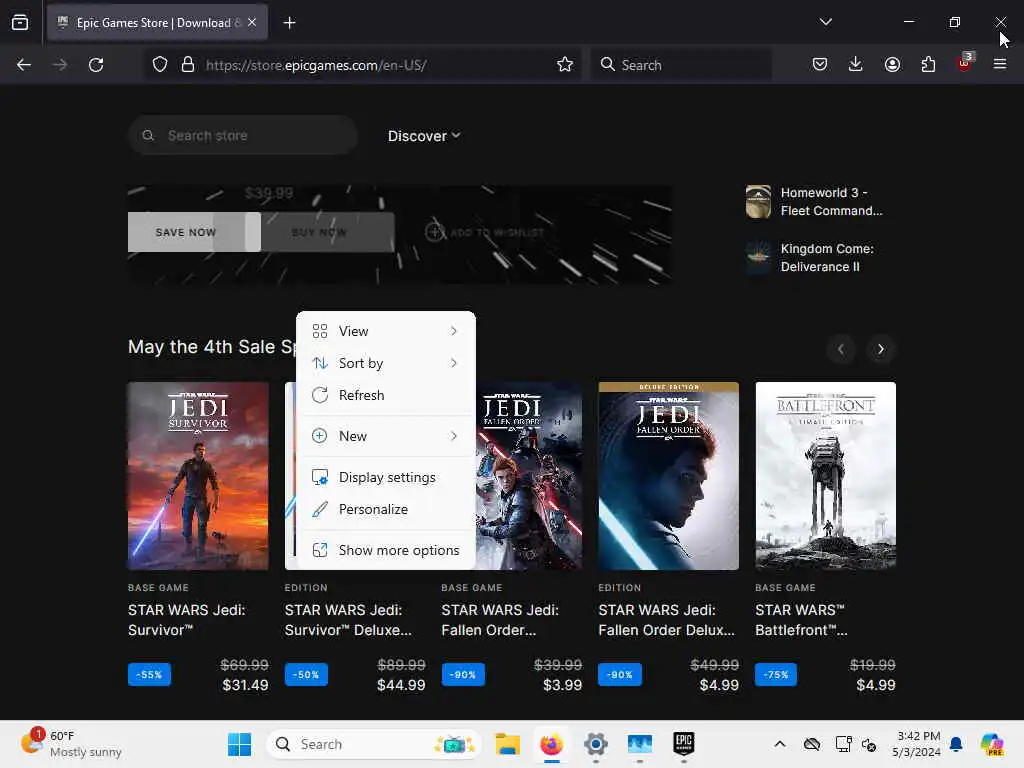Viewport: 1024px width, 768px height.
Task: Select Personalize in context menu
Action: 385,509
